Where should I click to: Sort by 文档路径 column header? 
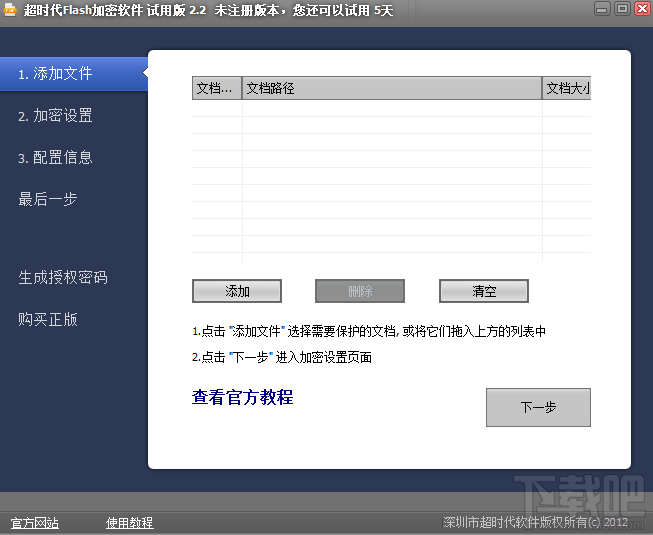click(392, 88)
